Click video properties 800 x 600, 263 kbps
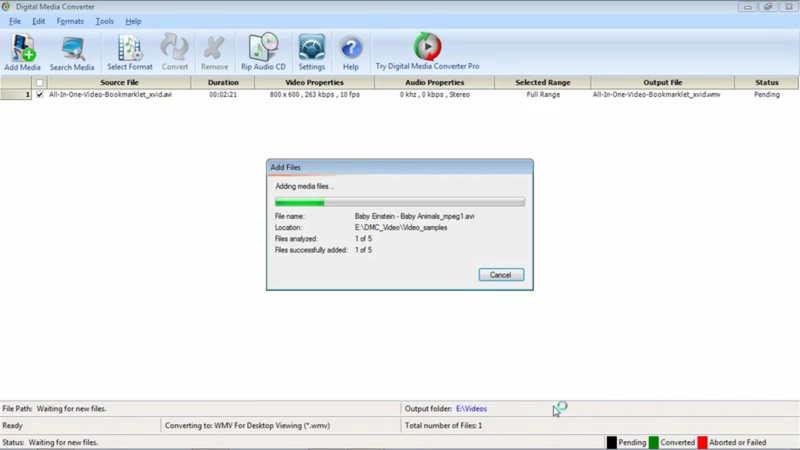800x450 pixels. pyautogui.click(x=315, y=94)
